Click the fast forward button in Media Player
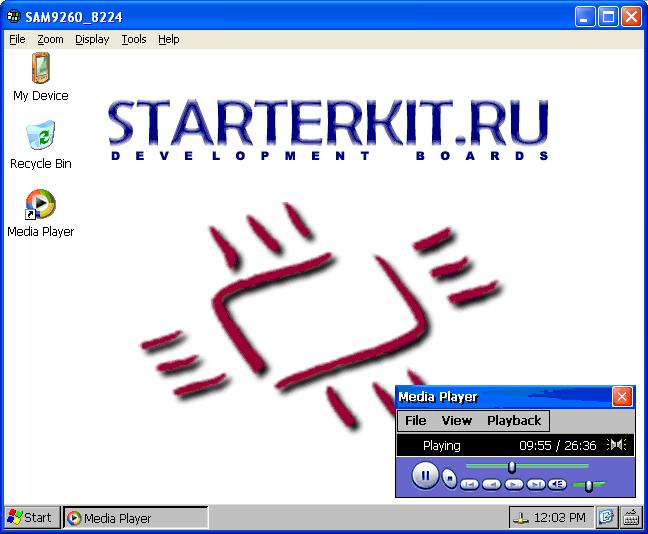 pos(514,484)
